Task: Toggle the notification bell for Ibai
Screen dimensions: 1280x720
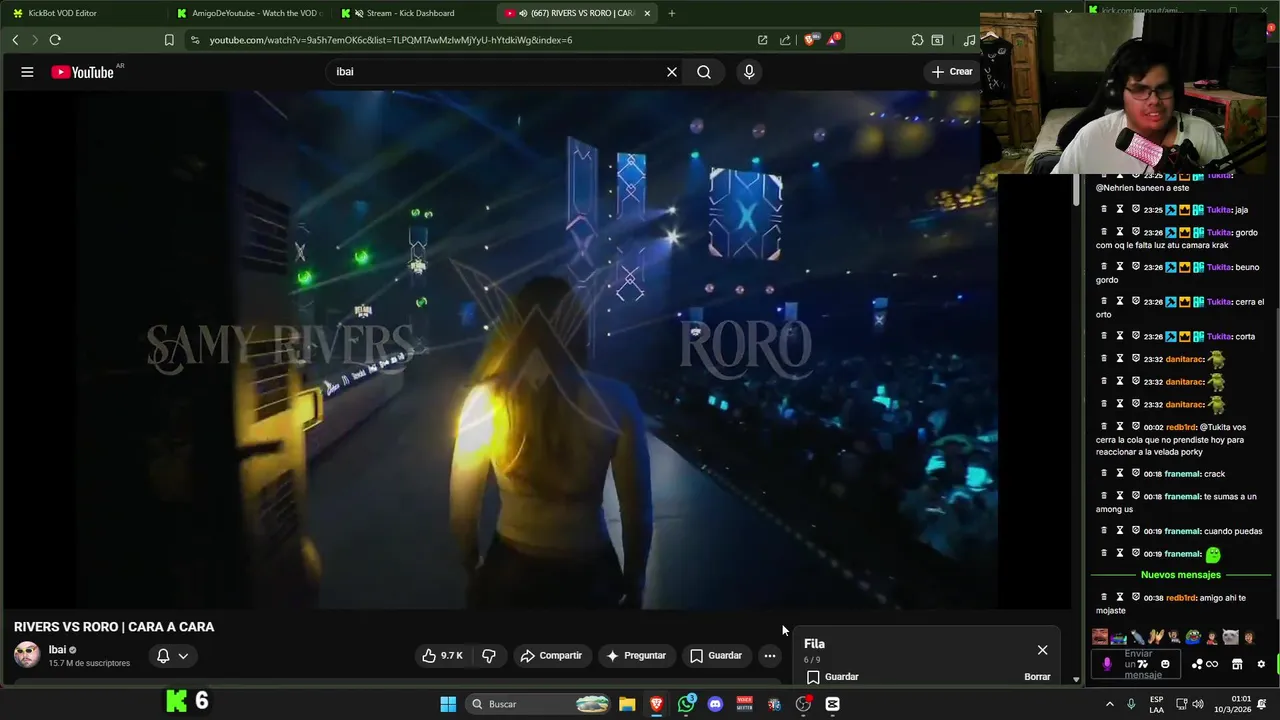Action: point(163,656)
